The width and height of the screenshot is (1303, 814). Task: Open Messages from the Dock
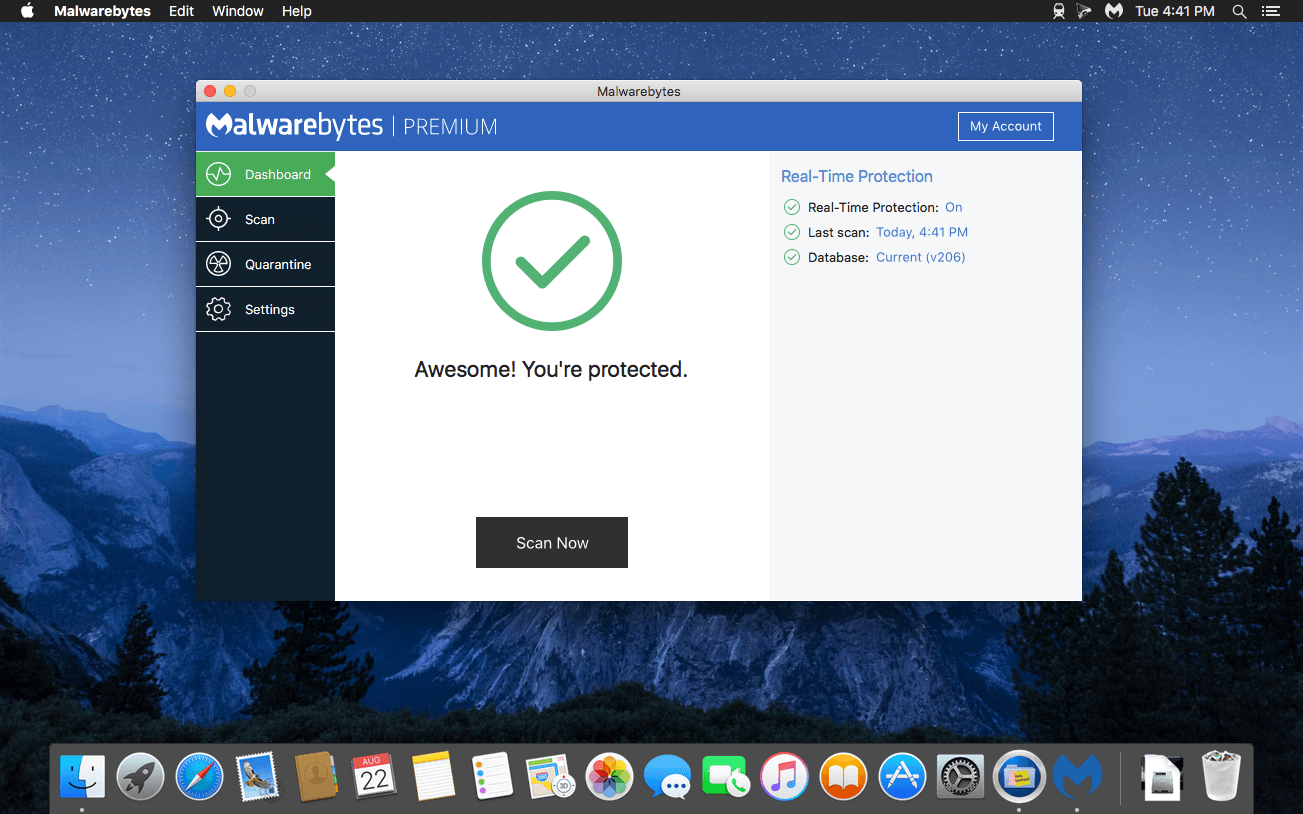[x=667, y=776]
